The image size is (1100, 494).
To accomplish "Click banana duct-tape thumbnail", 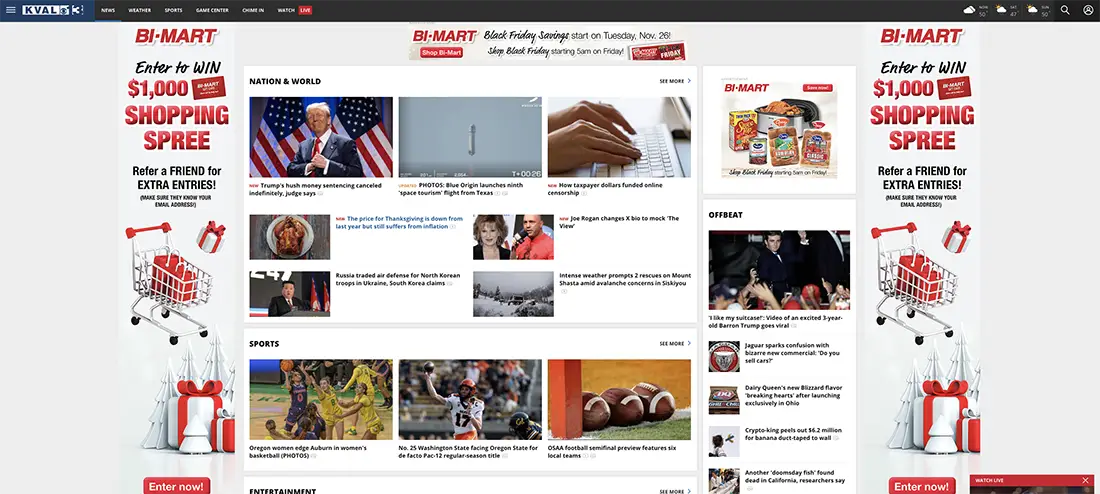I will click(724, 441).
